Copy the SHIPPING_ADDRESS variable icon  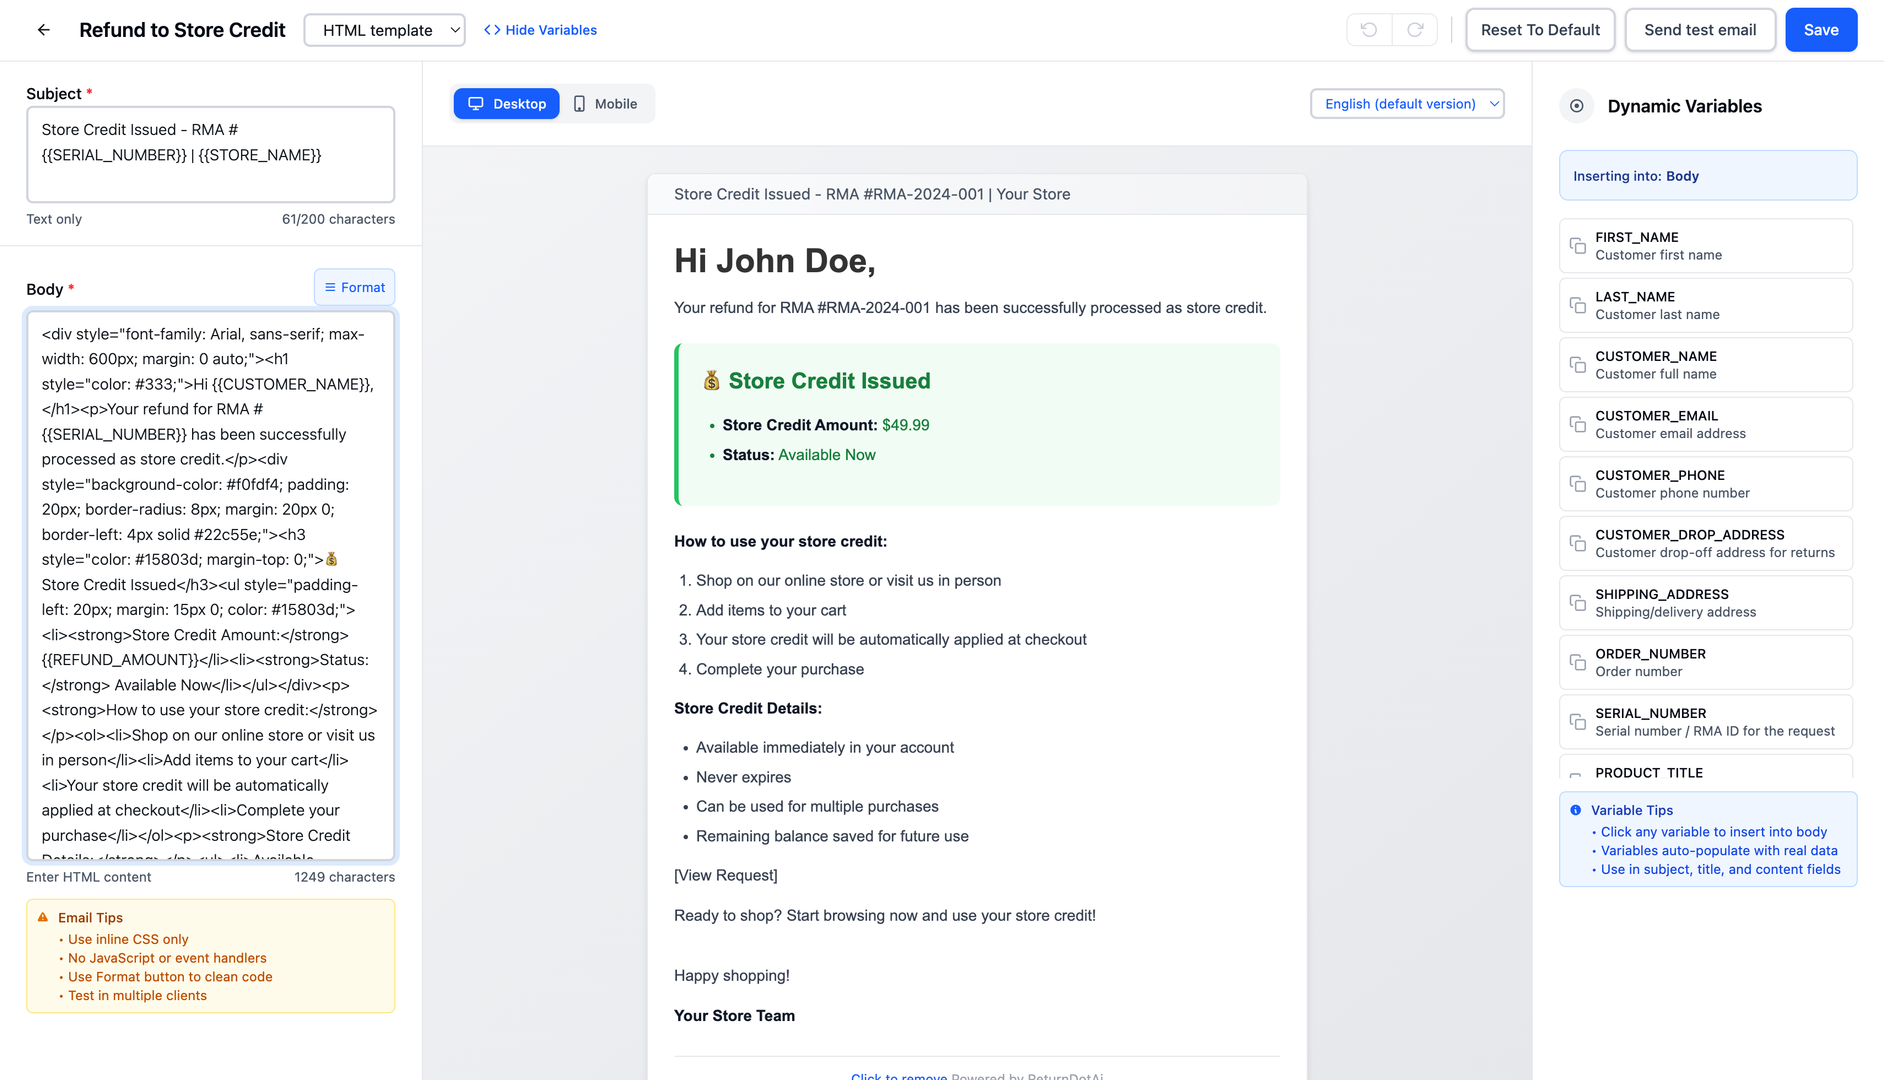click(1578, 603)
